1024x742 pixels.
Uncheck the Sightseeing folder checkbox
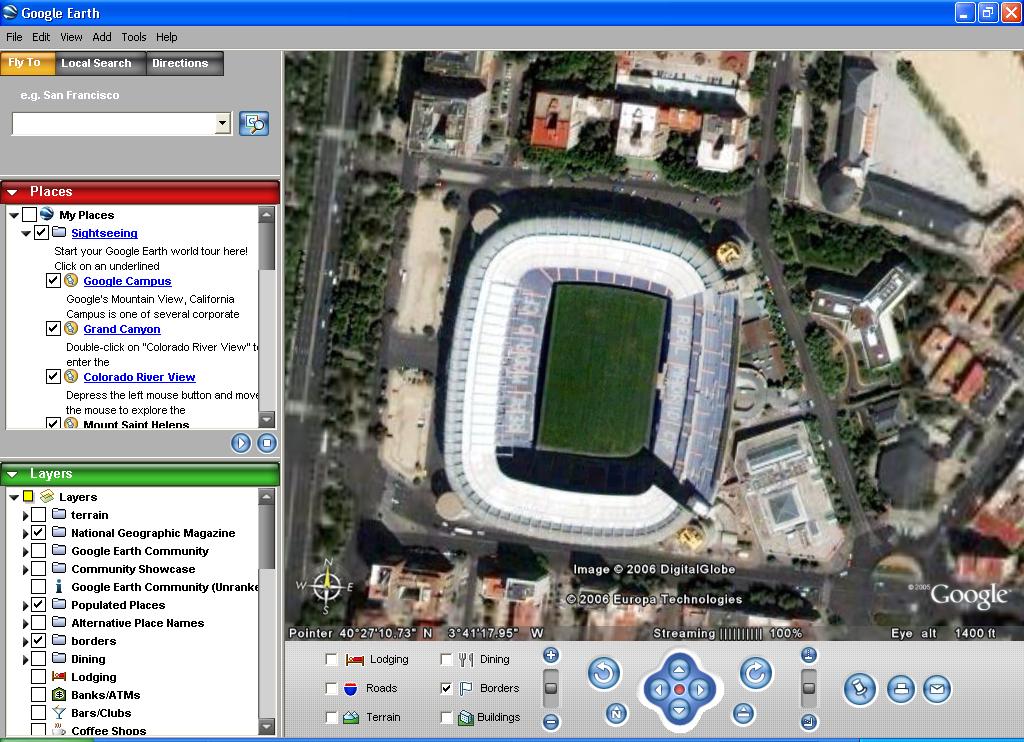(x=41, y=232)
